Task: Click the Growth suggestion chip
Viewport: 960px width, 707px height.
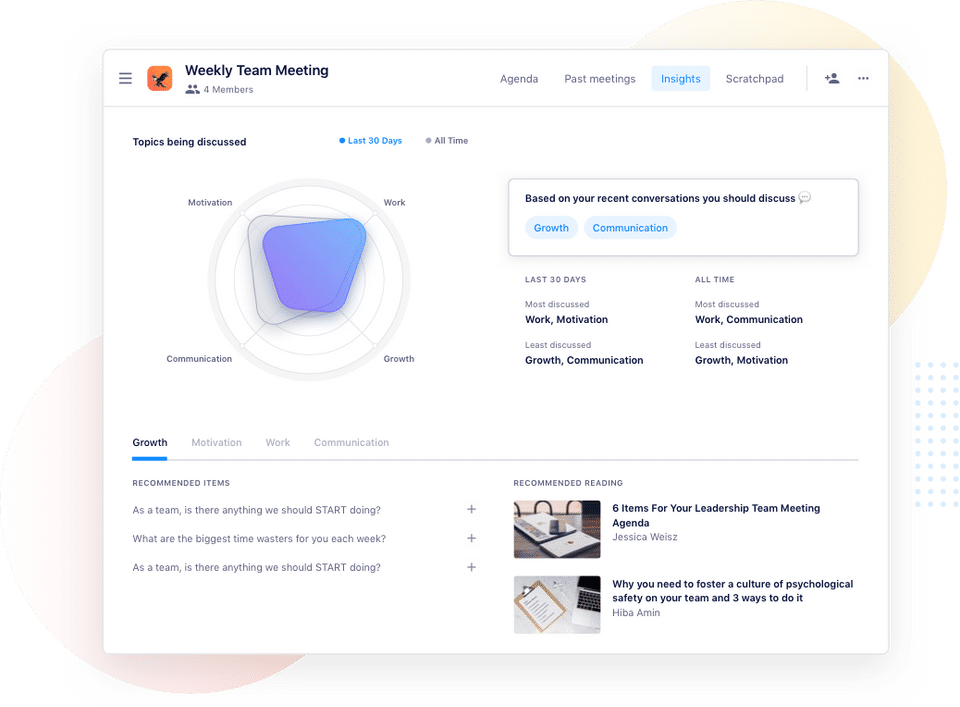Action: (551, 228)
